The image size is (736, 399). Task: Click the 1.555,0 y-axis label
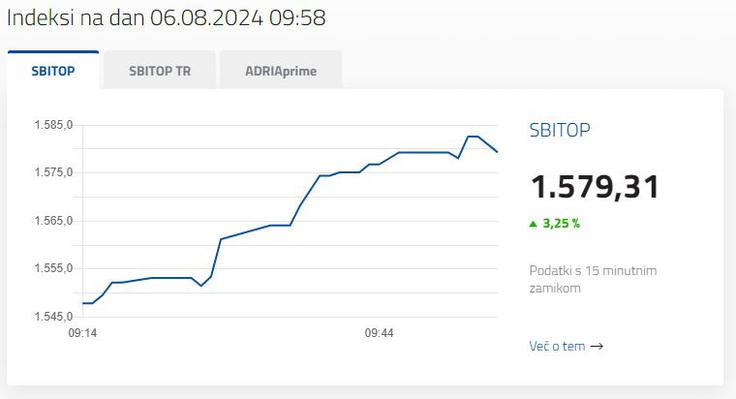click(x=54, y=268)
